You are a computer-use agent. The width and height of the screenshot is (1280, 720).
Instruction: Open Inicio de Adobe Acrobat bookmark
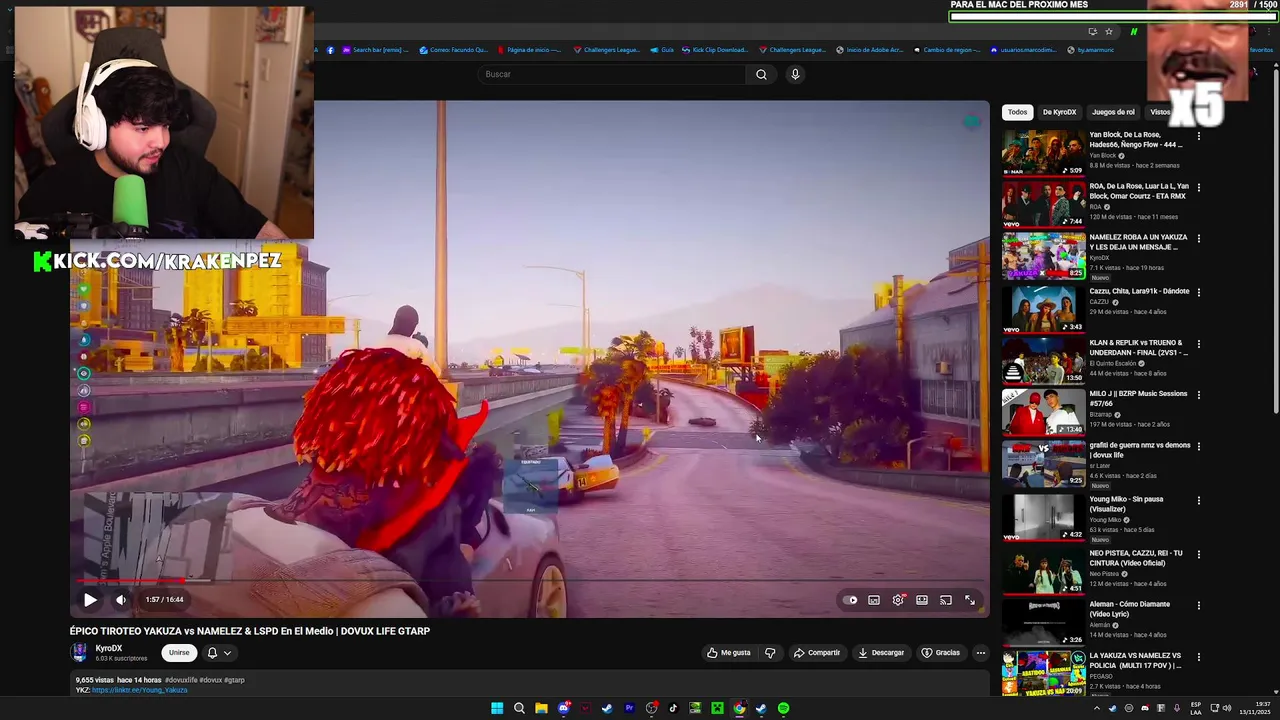(x=869, y=50)
